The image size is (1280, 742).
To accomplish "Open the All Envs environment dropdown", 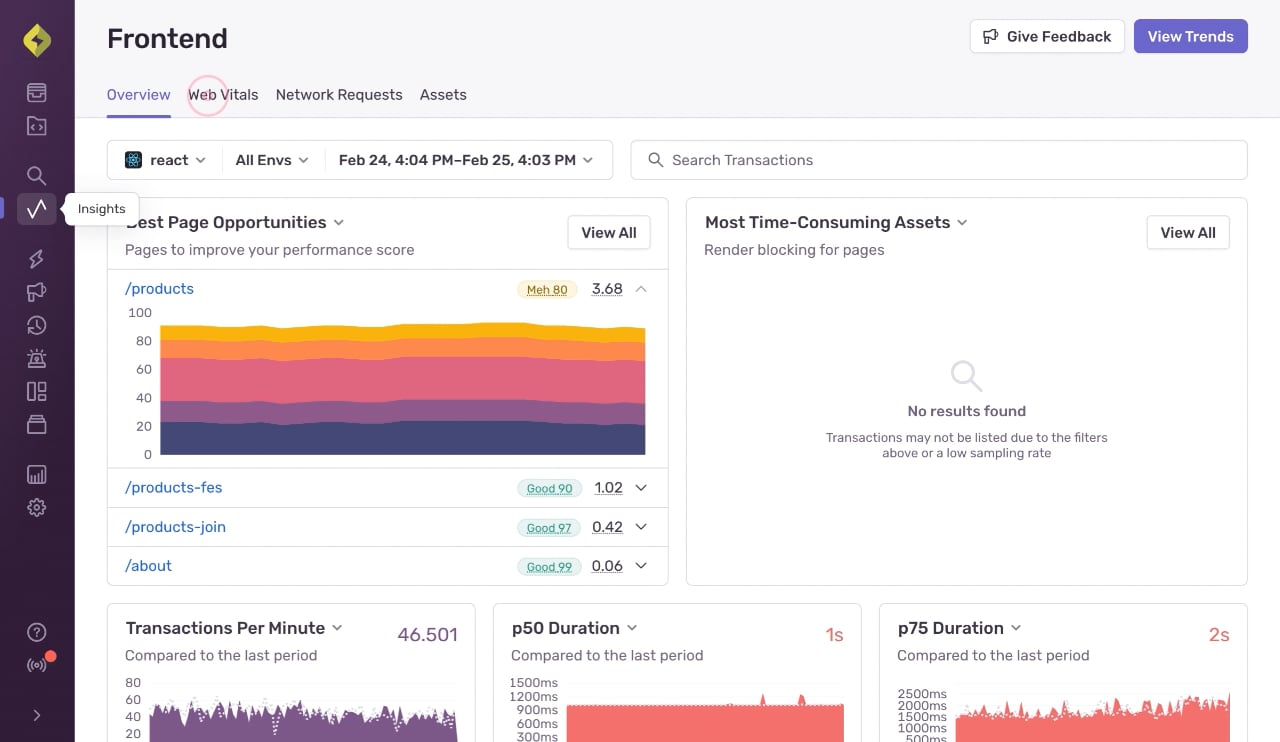I will coord(272,160).
